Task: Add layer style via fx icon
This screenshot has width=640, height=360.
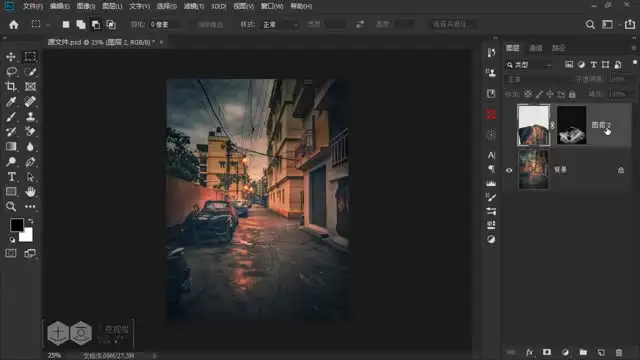Action: pos(529,352)
